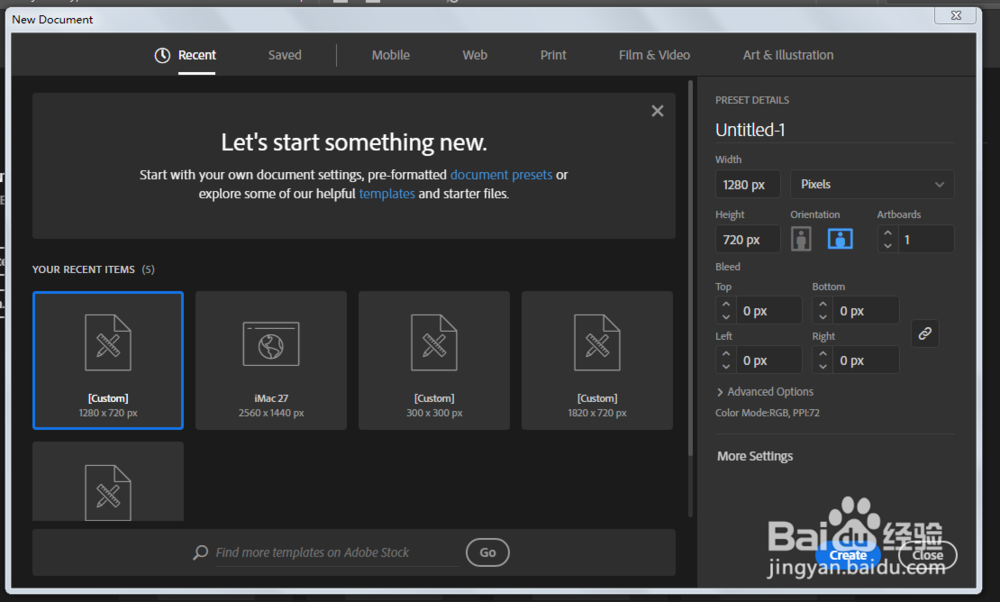Increase the Right bleed value
Viewport: 1000px width, 602px height.
[823, 354]
